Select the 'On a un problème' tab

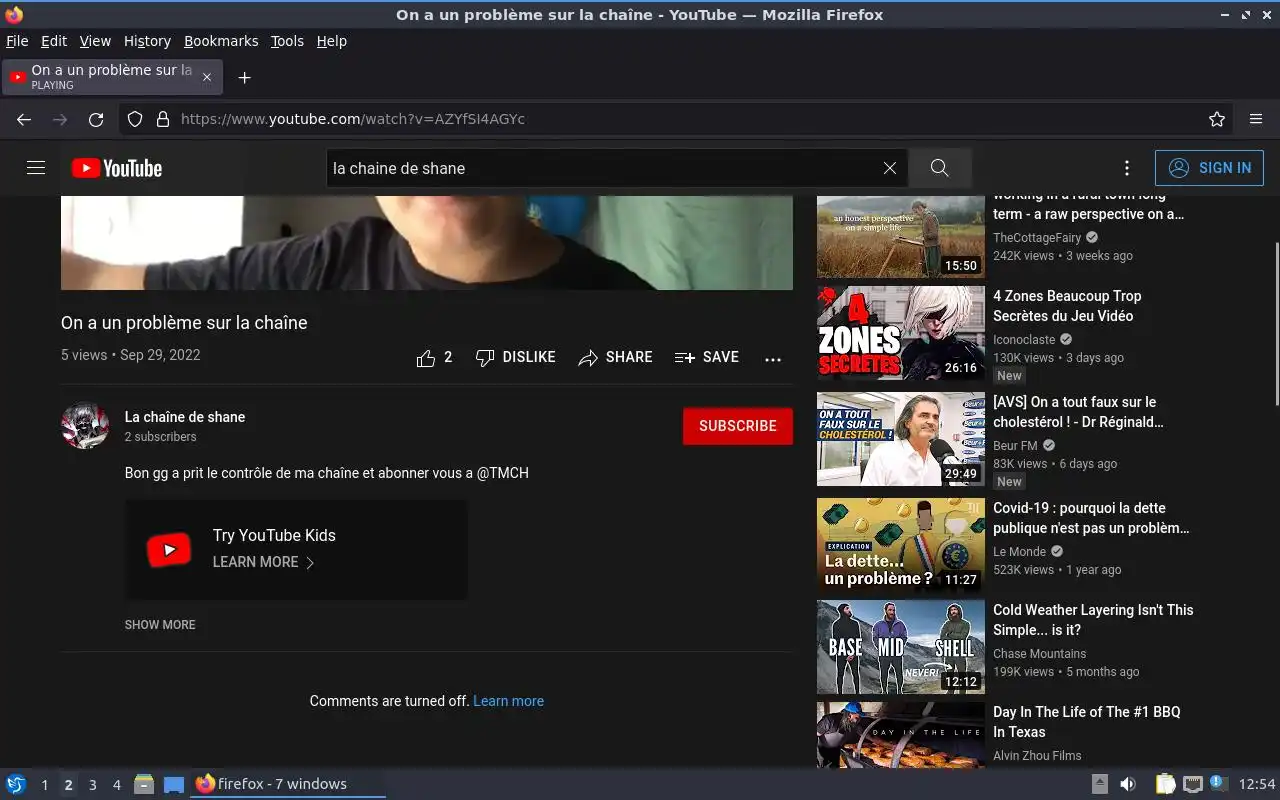[112, 77]
